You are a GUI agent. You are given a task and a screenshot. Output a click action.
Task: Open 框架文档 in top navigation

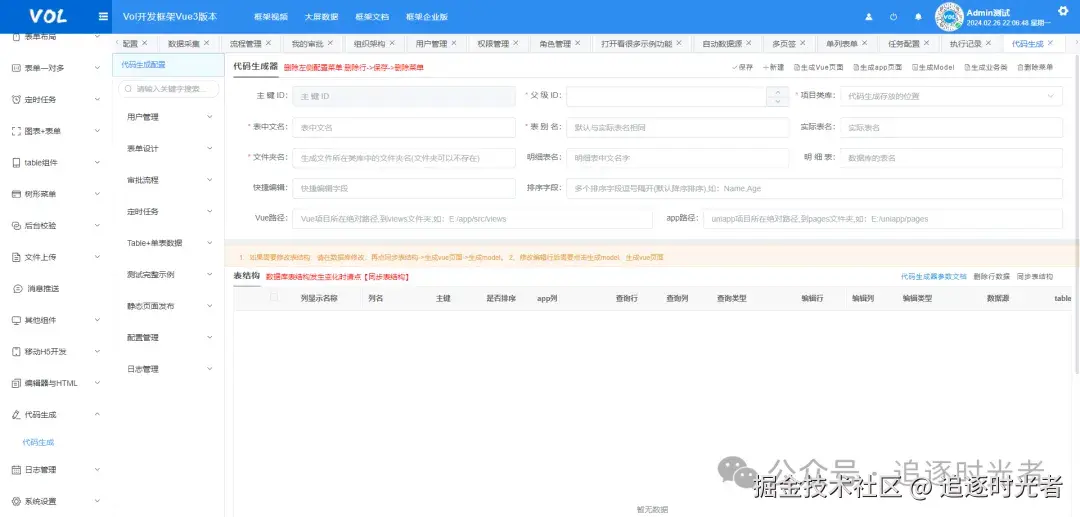coord(372,17)
